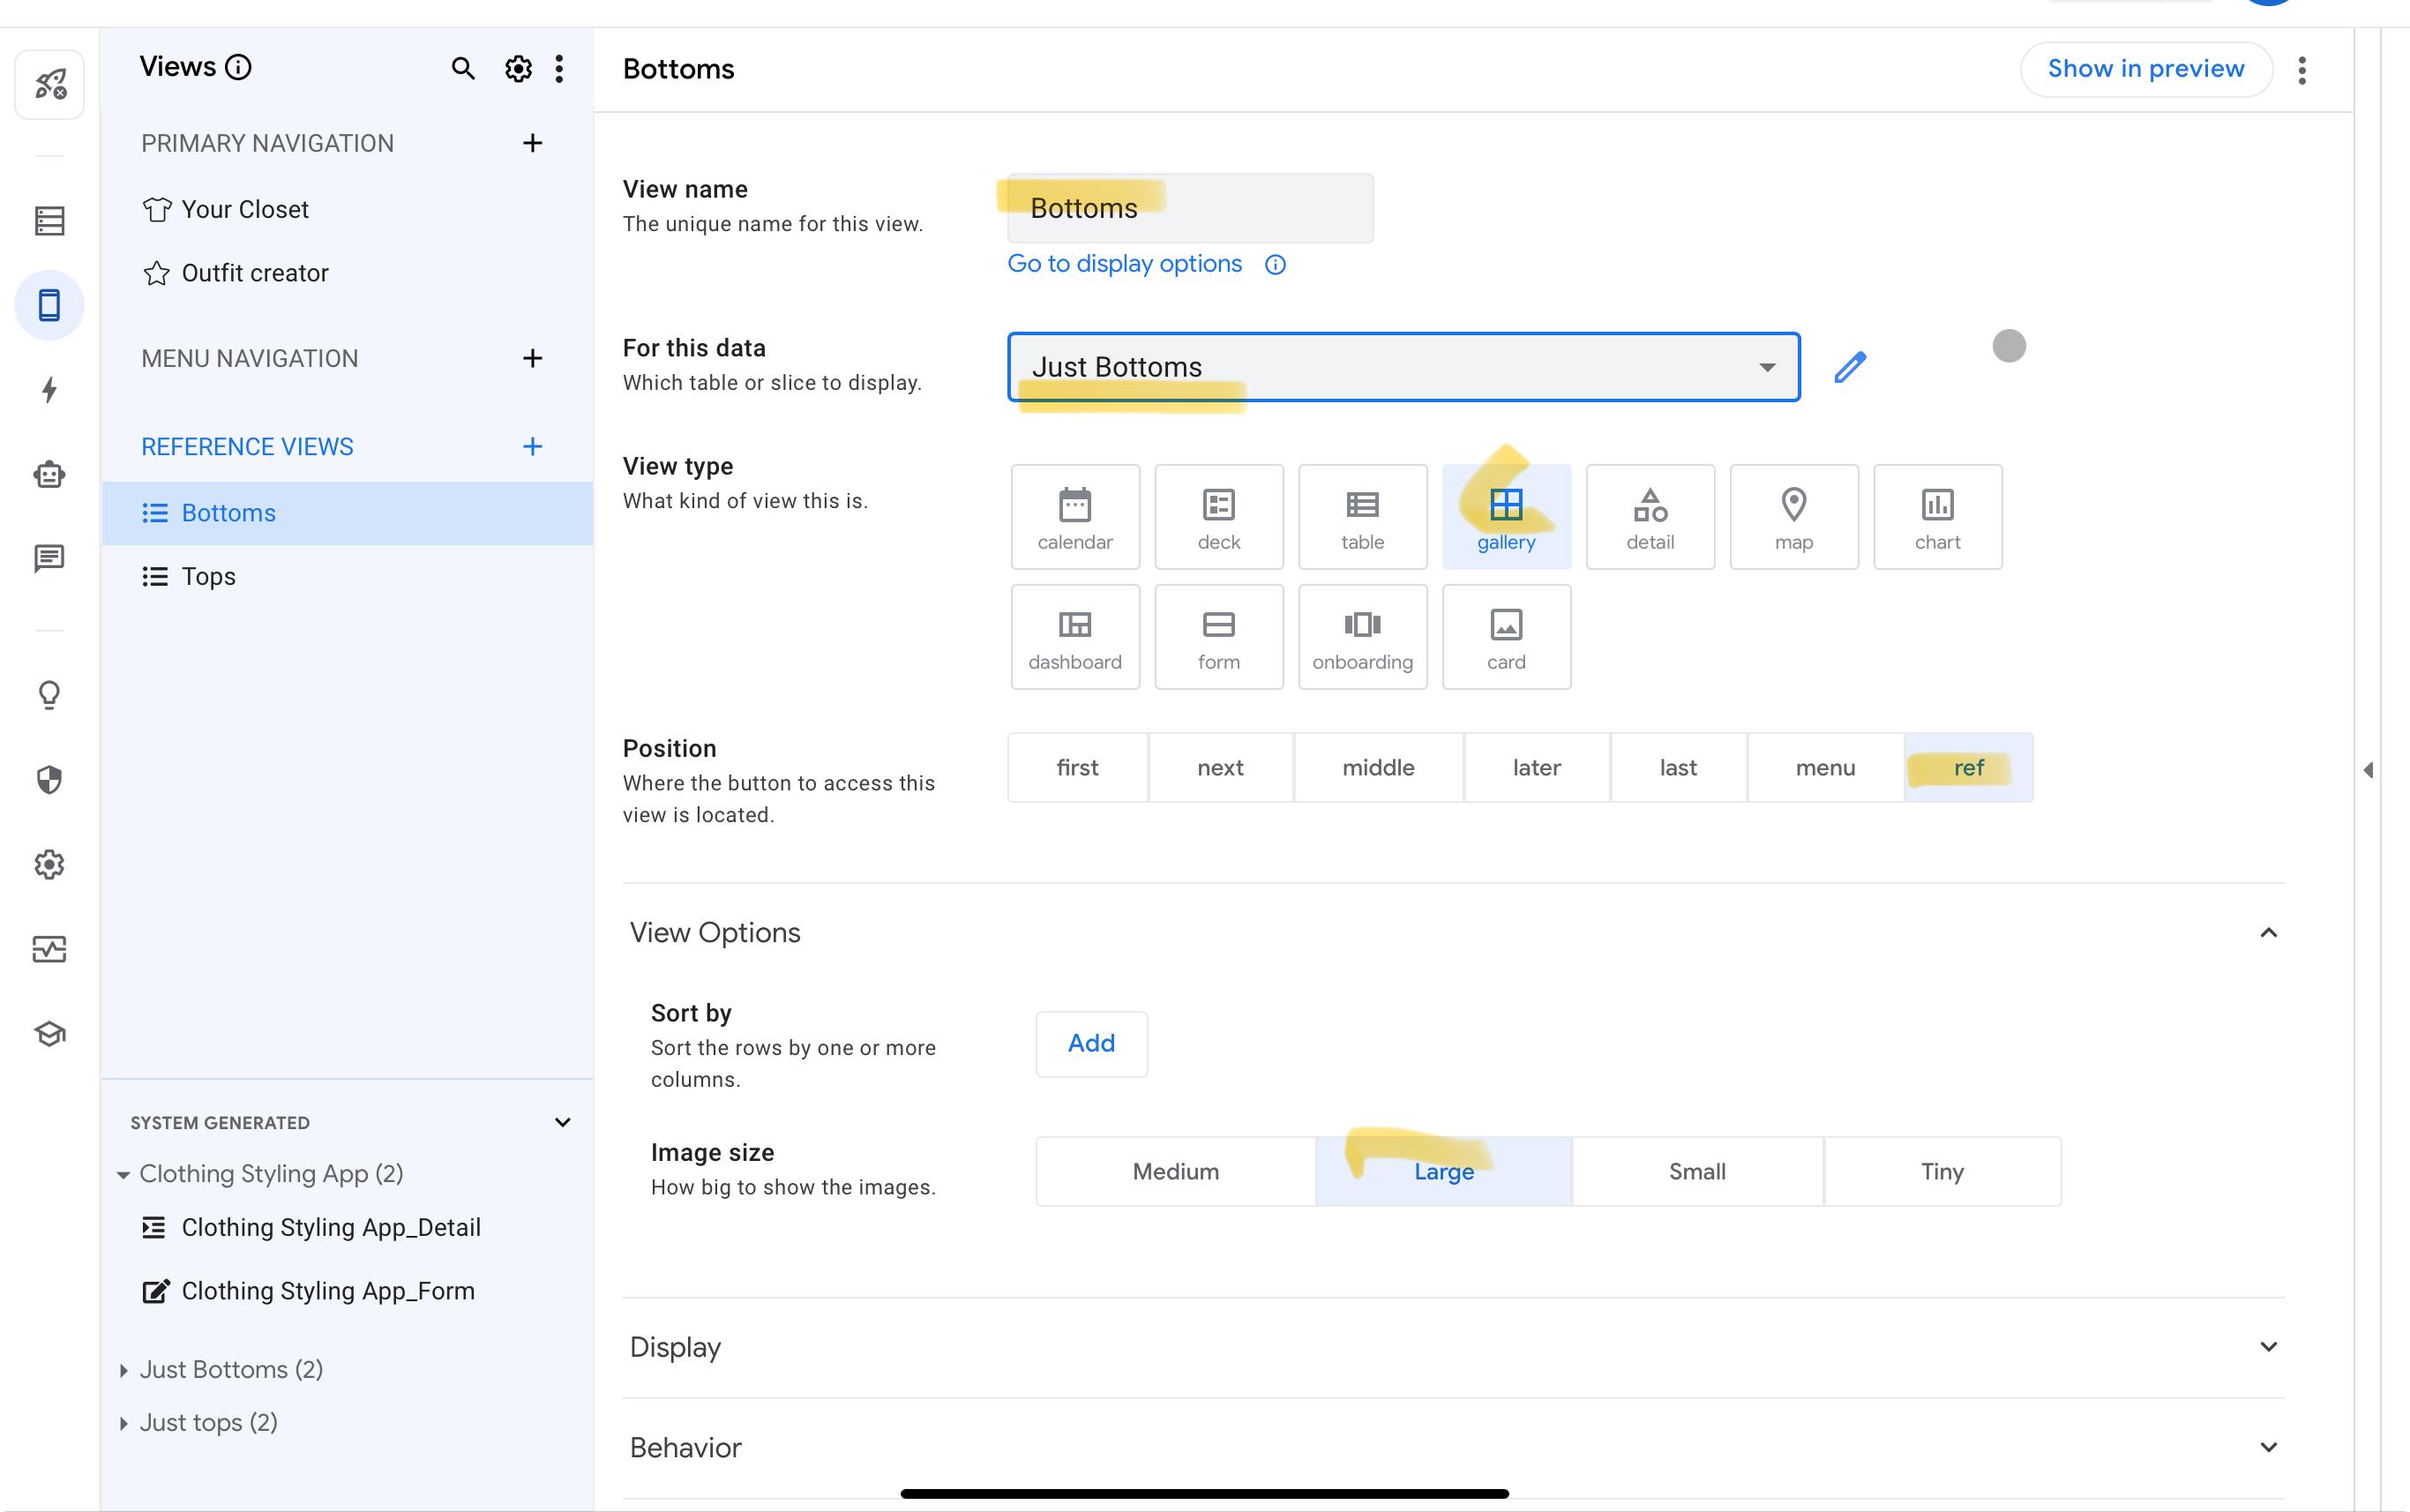Choose the calendar view type
2410x1512 pixels.
[1075, 517]
